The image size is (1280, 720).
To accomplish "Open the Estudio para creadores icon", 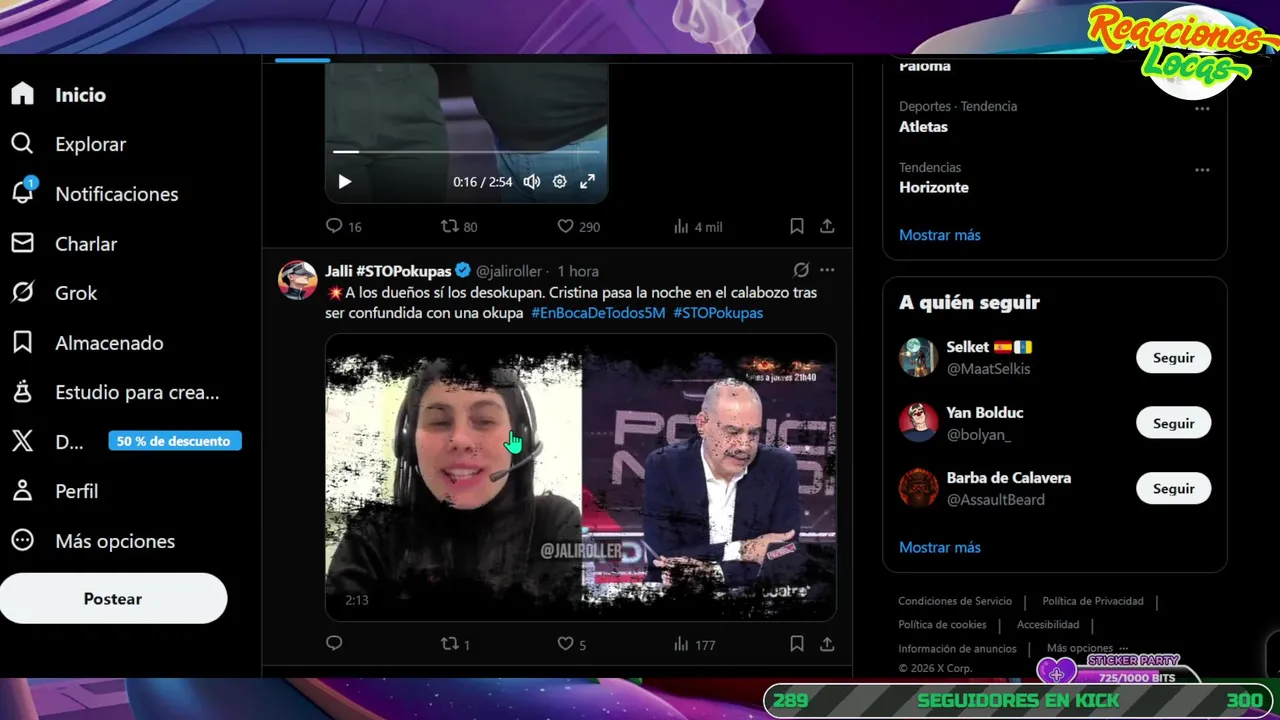I will 22,392.
